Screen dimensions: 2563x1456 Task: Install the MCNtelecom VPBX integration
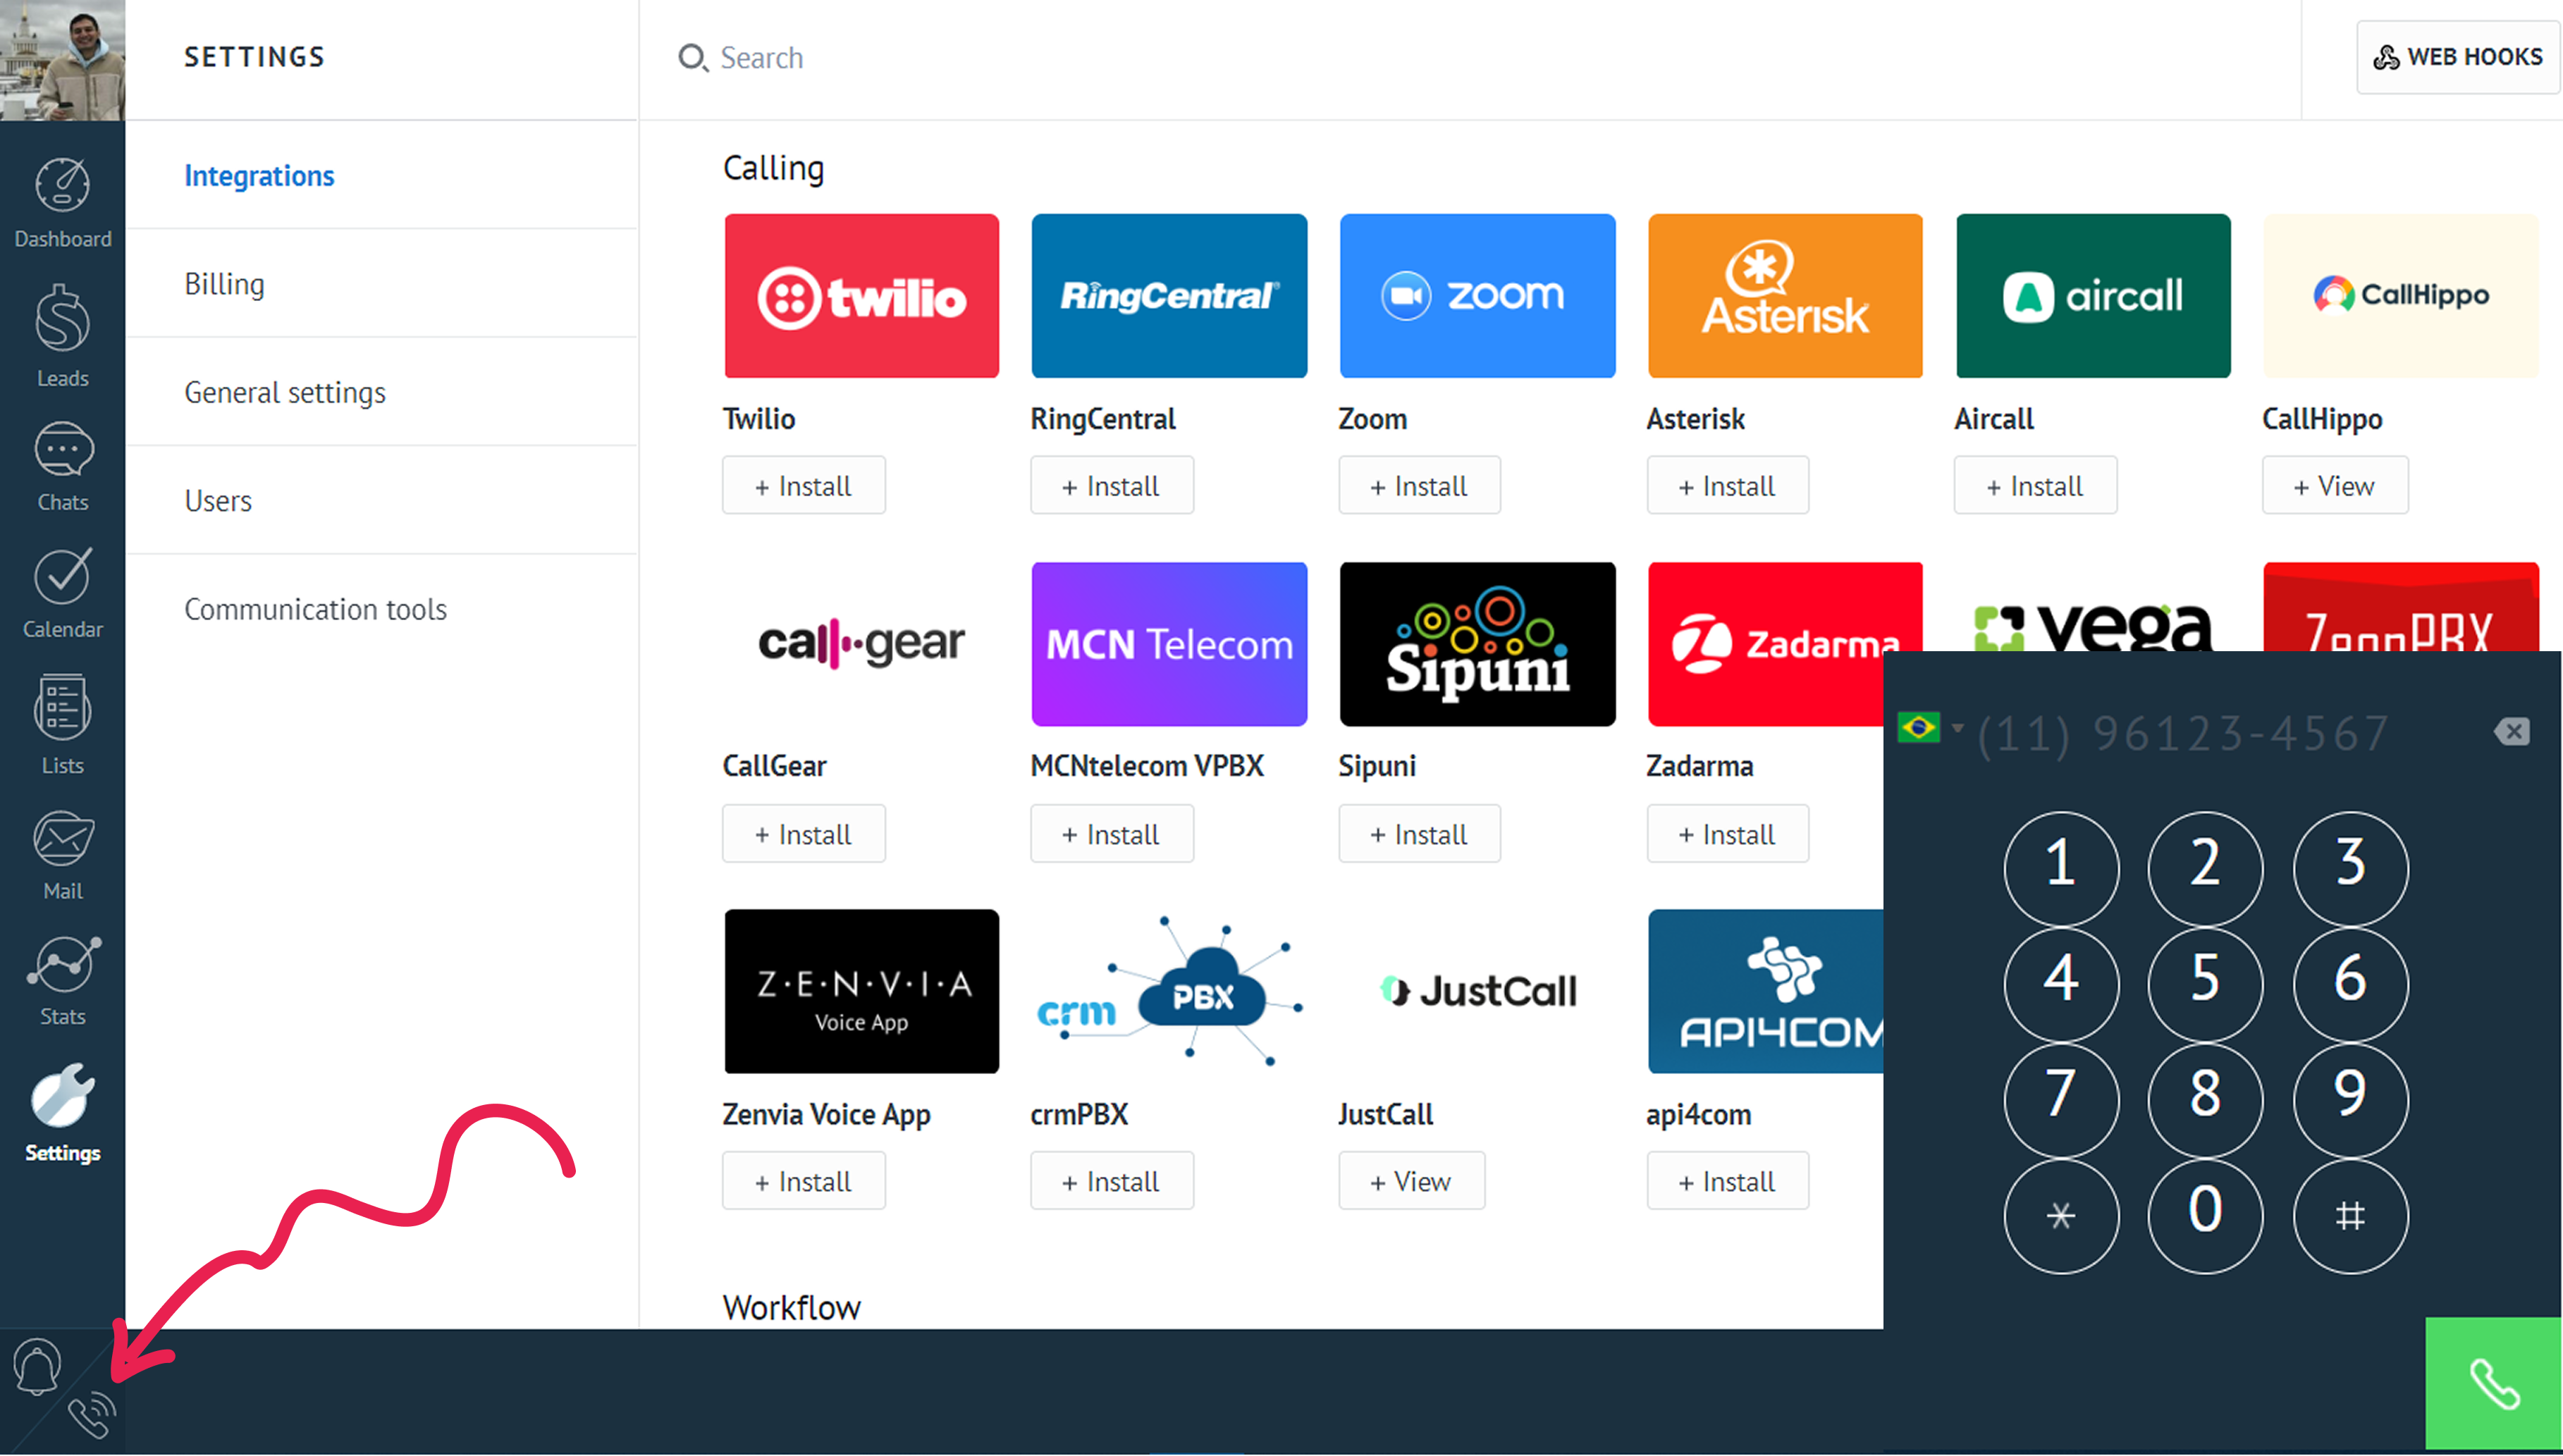pyautogui.click(x=1112, y=834)
